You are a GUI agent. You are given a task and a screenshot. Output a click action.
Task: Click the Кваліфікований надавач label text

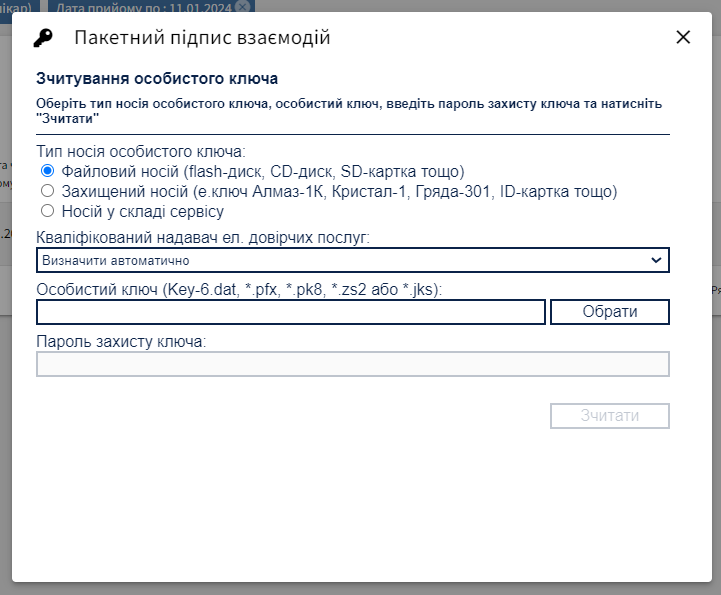pos(203,238)
